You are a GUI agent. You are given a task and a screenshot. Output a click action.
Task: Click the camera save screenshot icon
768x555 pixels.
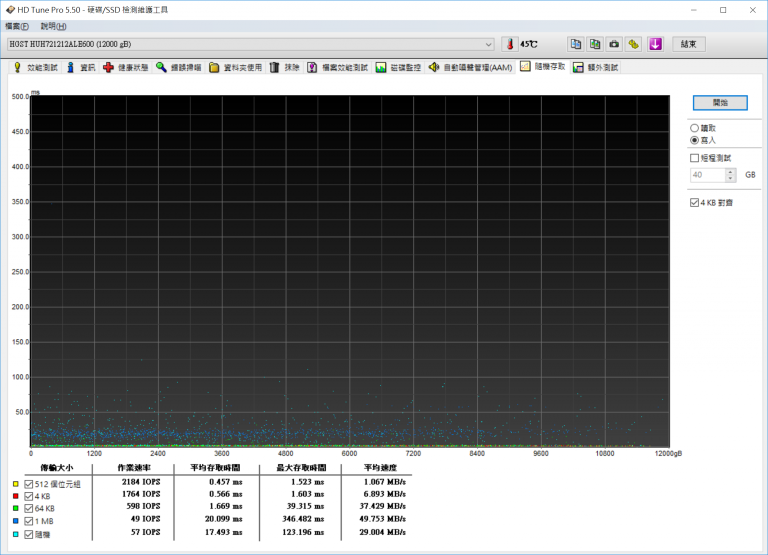coord(614,44)
